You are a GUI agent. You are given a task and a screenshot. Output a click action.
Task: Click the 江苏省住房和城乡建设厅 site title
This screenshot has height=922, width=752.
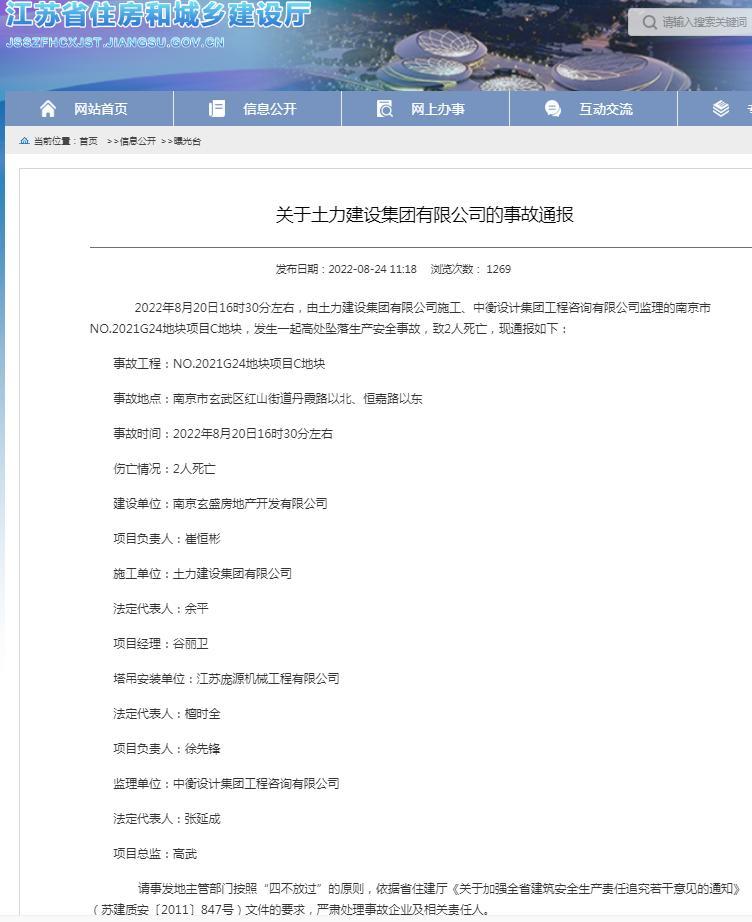pos(158,14)
